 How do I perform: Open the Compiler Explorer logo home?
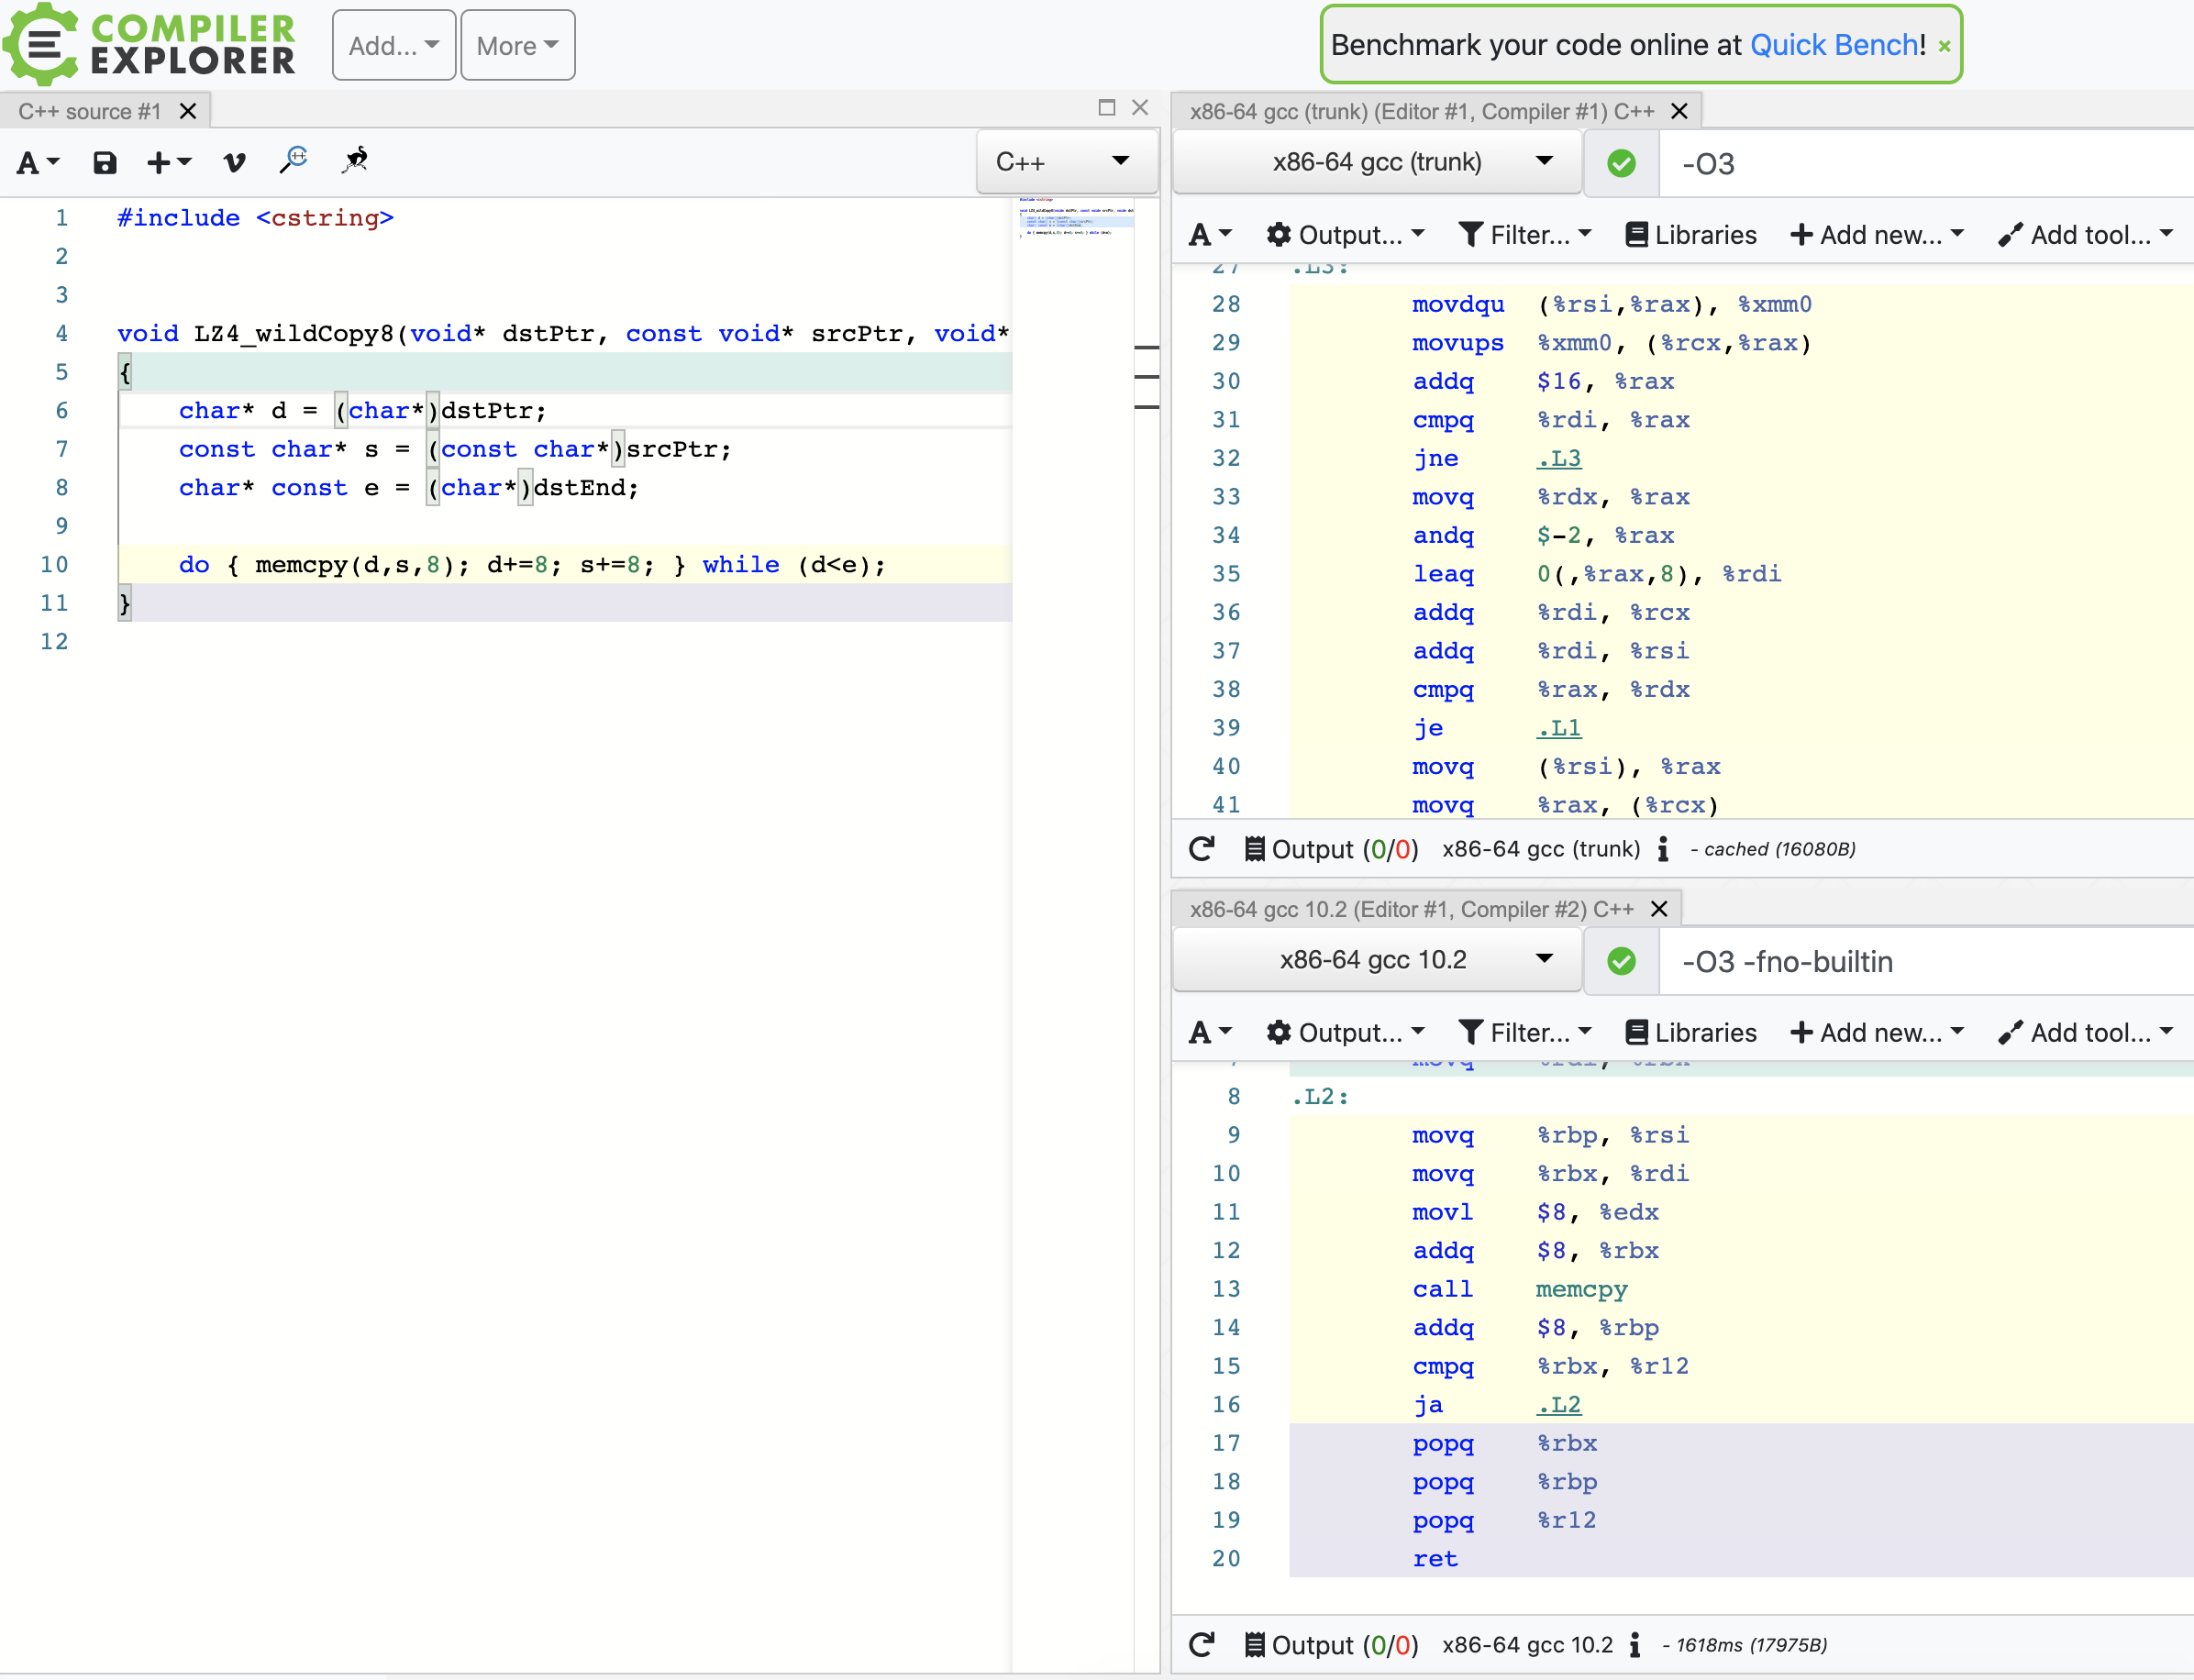click(150, 45)
